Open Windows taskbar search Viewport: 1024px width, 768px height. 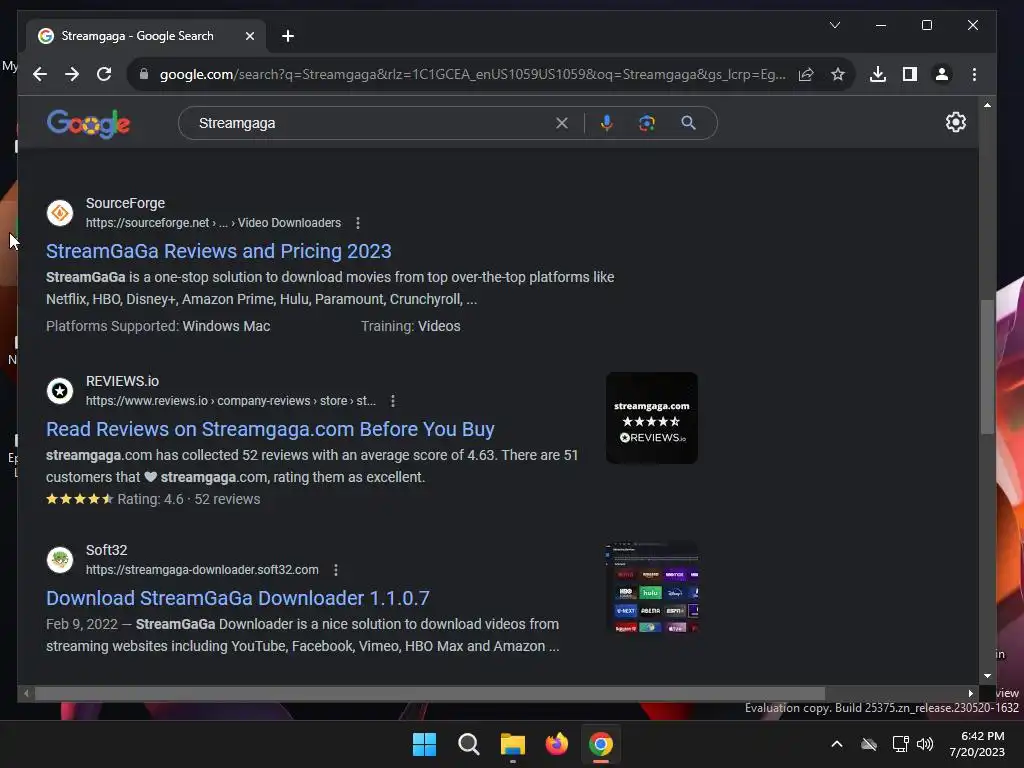468,744
